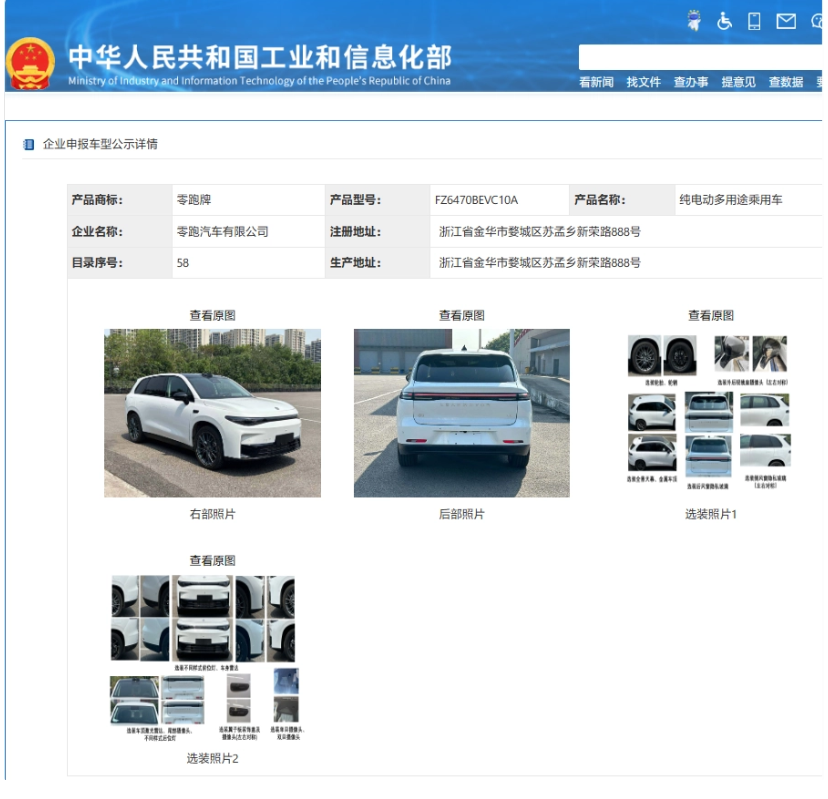Open the 找文件 navigation item

(x=644, y=82)
